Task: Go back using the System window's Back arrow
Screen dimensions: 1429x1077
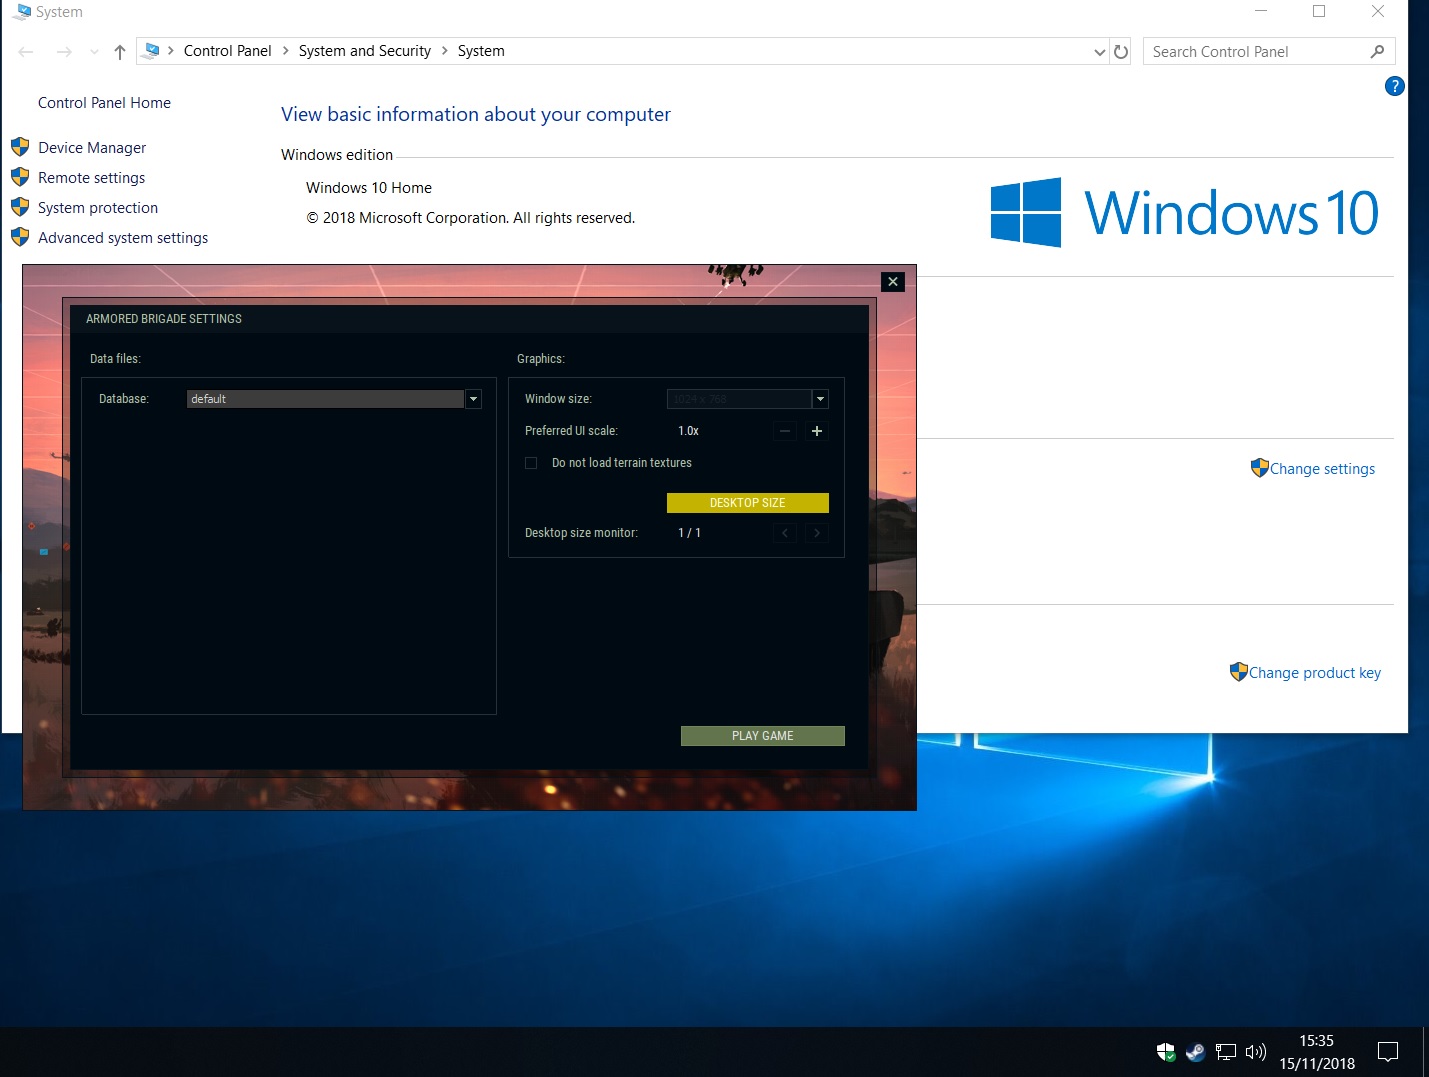Action: [26, 52]
